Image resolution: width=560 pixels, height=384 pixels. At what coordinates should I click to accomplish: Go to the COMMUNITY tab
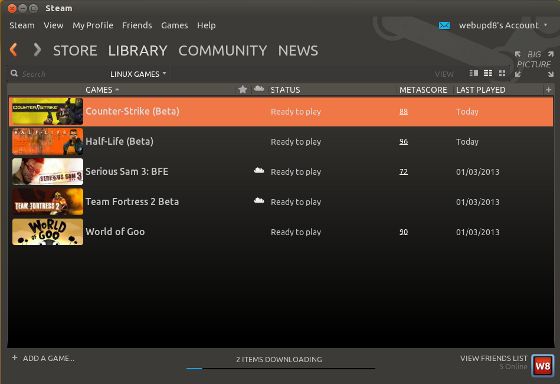click(x=223, y=50)
